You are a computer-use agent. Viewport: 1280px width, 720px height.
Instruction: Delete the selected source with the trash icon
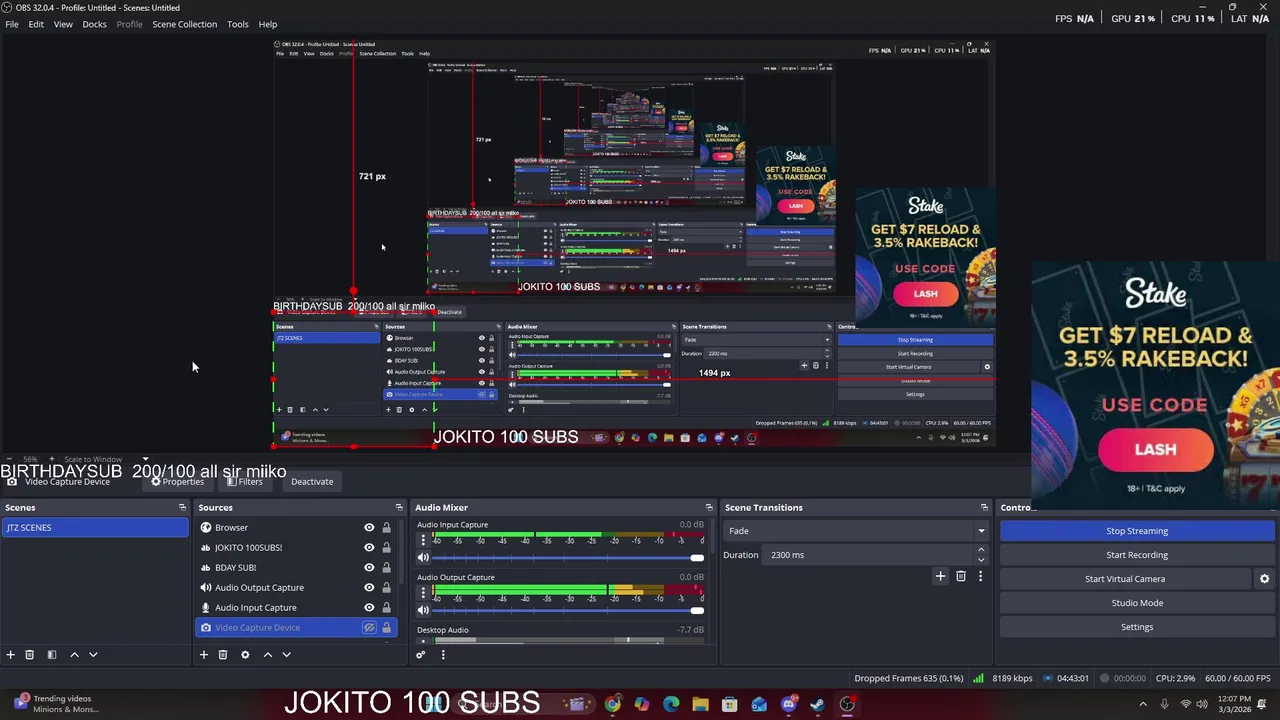click(223, 655)
